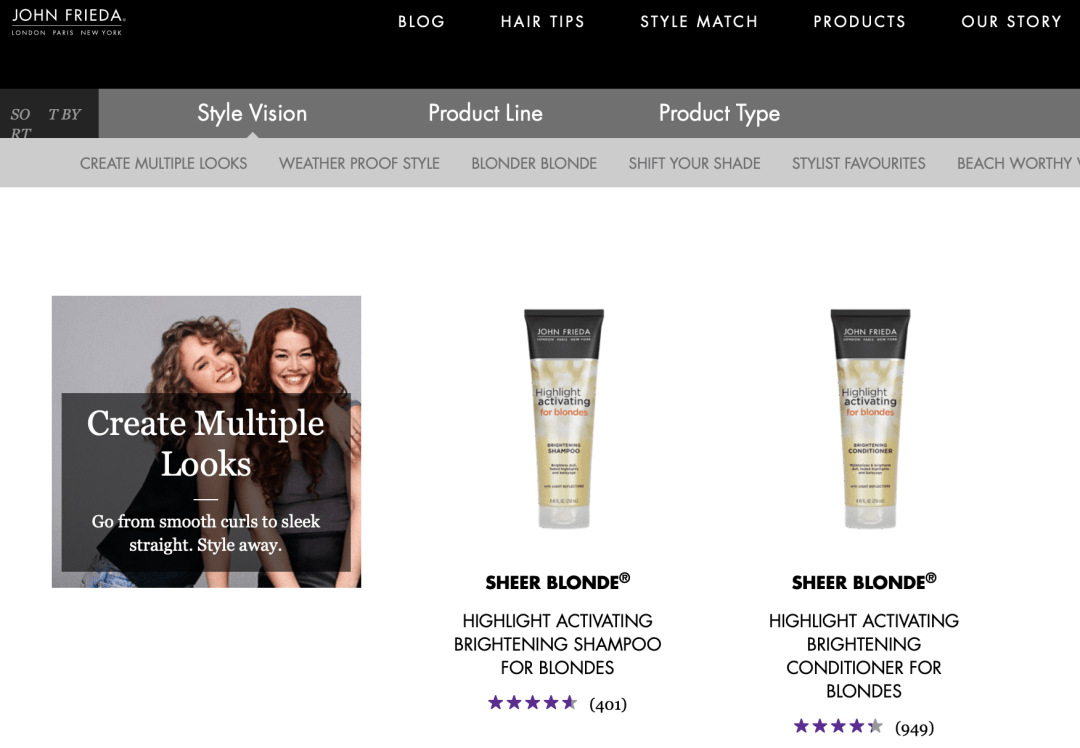Switch to Product Type sort tab
The image size is (1080, 748).
click(719, 113)
